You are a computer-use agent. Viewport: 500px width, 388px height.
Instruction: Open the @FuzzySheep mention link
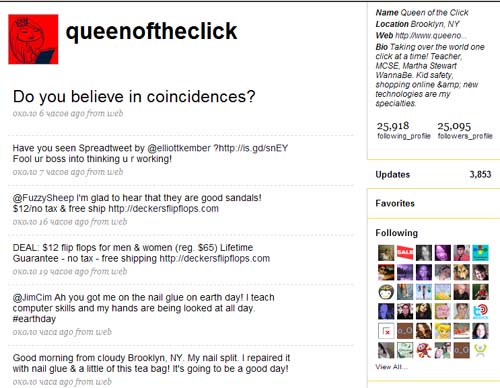coord(43,198)
